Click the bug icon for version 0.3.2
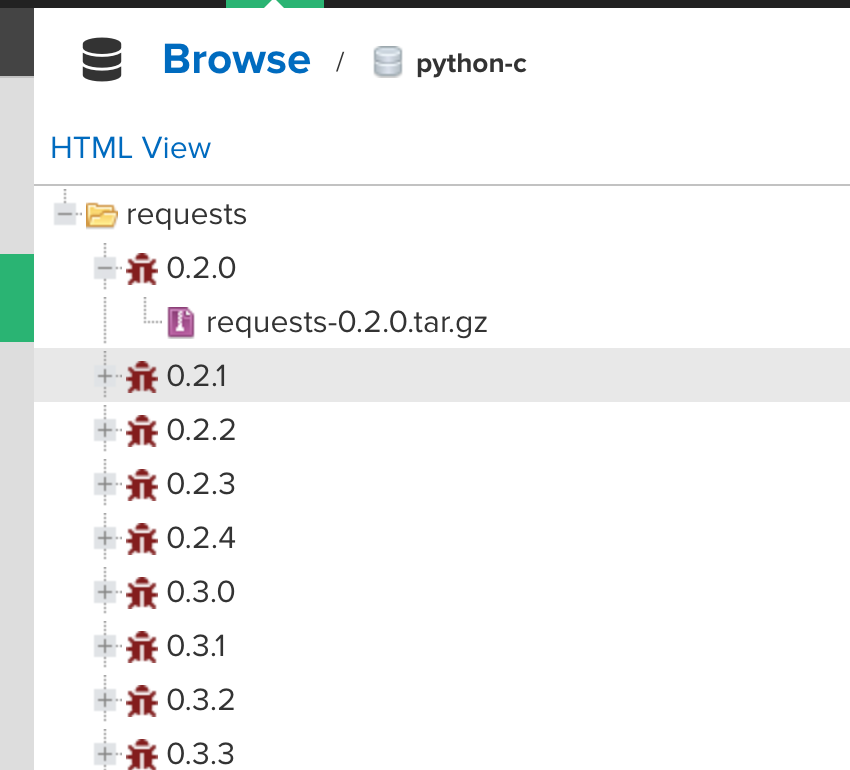This screenshot has height=770, width=850. [x=142, y=700]
